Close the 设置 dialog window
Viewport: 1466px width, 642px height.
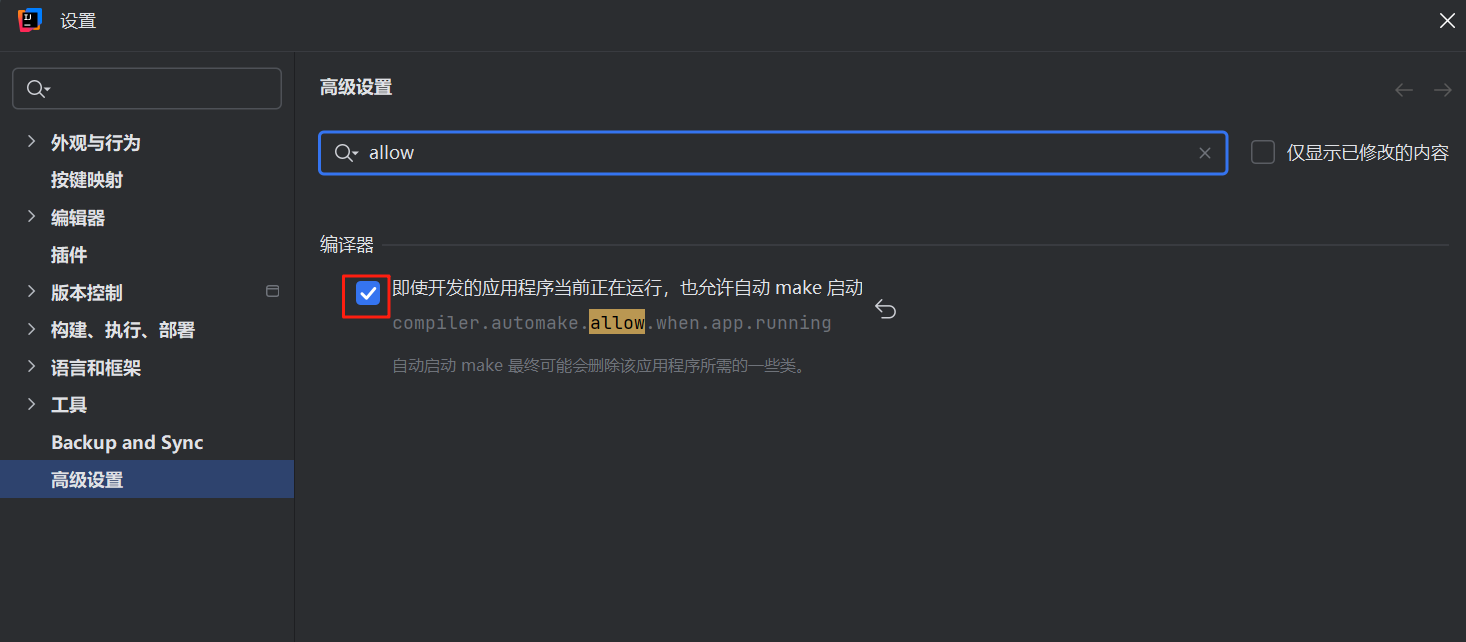(x=1446, y=21)
